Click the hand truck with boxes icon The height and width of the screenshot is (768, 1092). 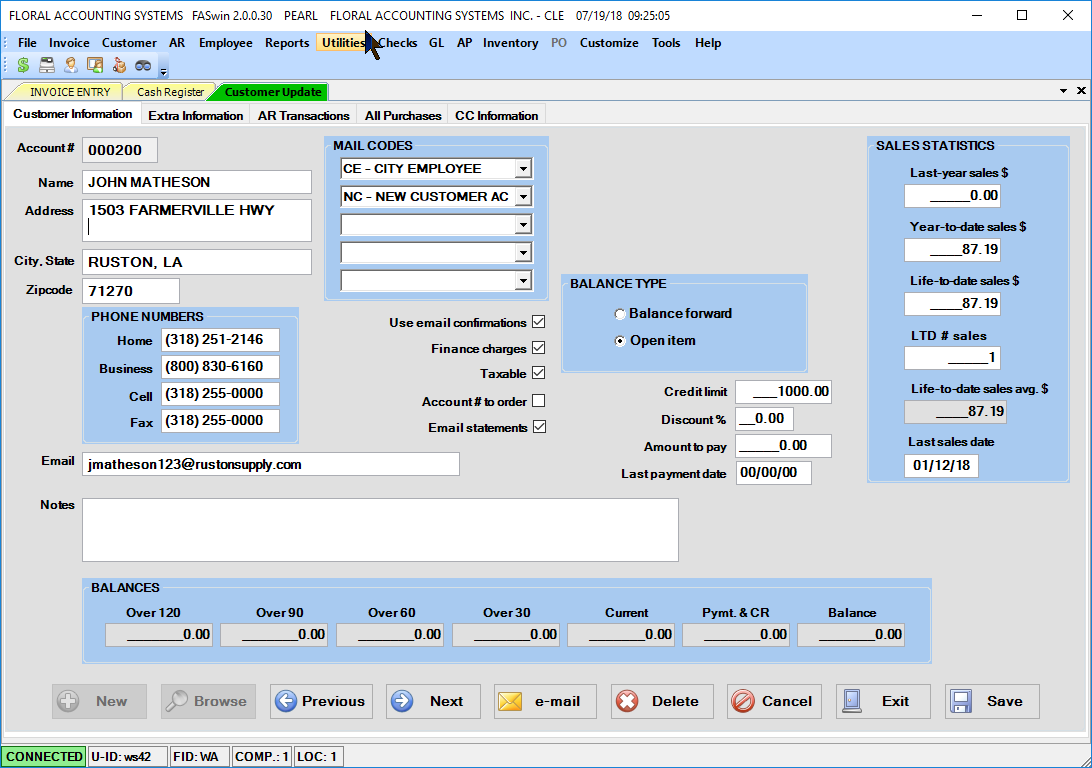click(x=119, y=65)
